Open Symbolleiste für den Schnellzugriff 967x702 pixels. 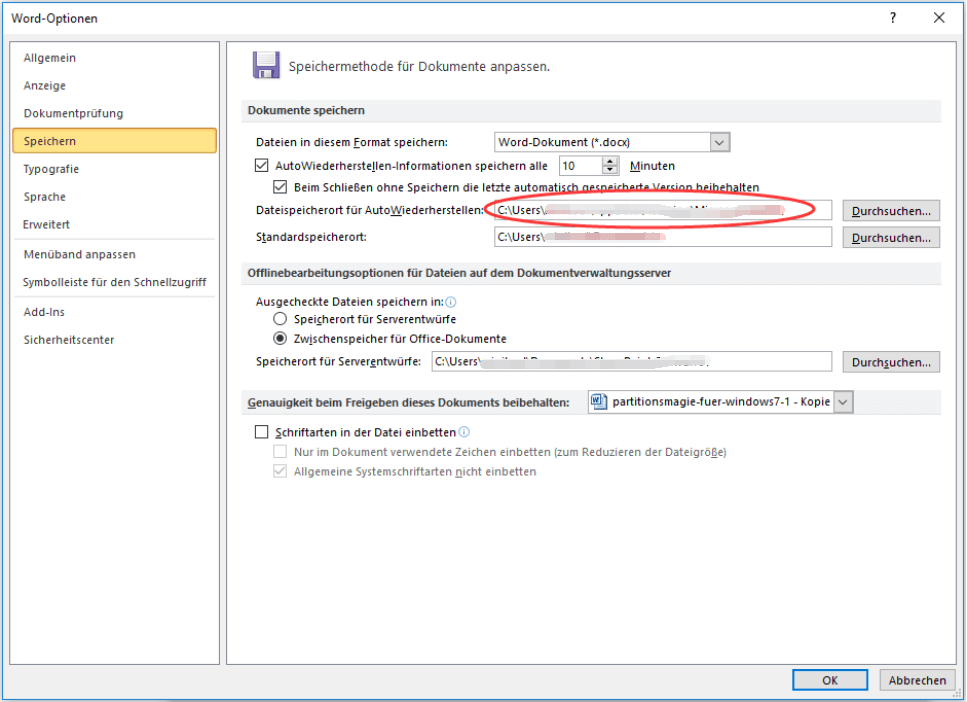tap(114, 282)
